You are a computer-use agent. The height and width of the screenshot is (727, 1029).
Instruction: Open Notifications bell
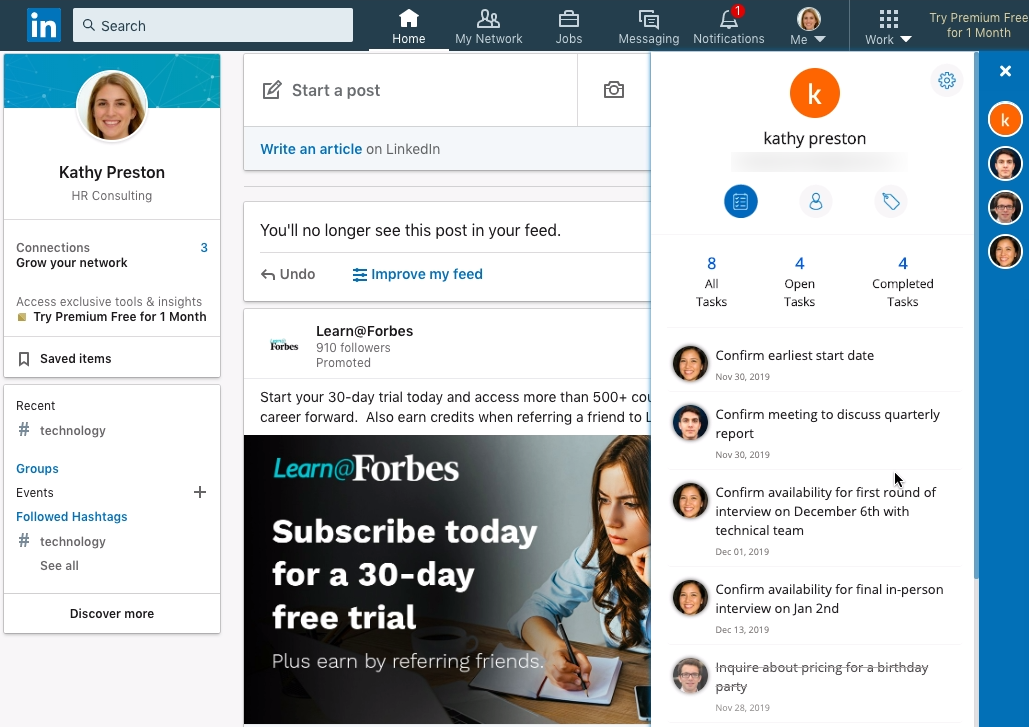728,27
